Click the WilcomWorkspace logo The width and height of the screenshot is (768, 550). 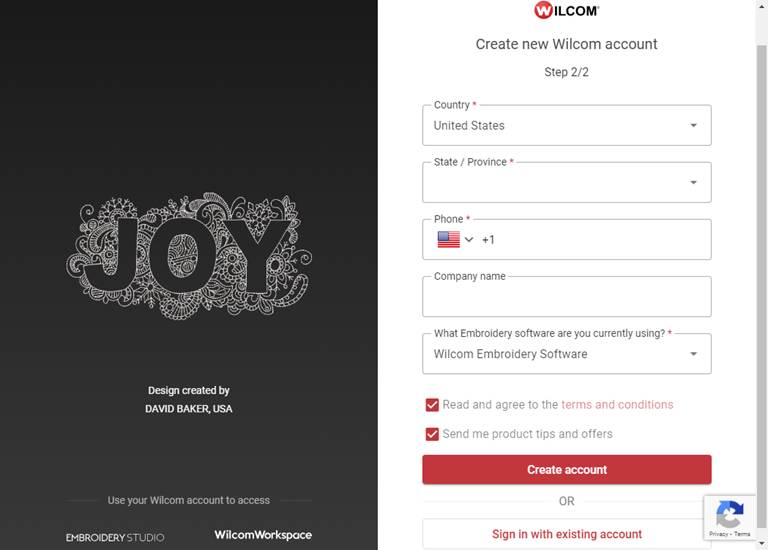coord(263,535)
